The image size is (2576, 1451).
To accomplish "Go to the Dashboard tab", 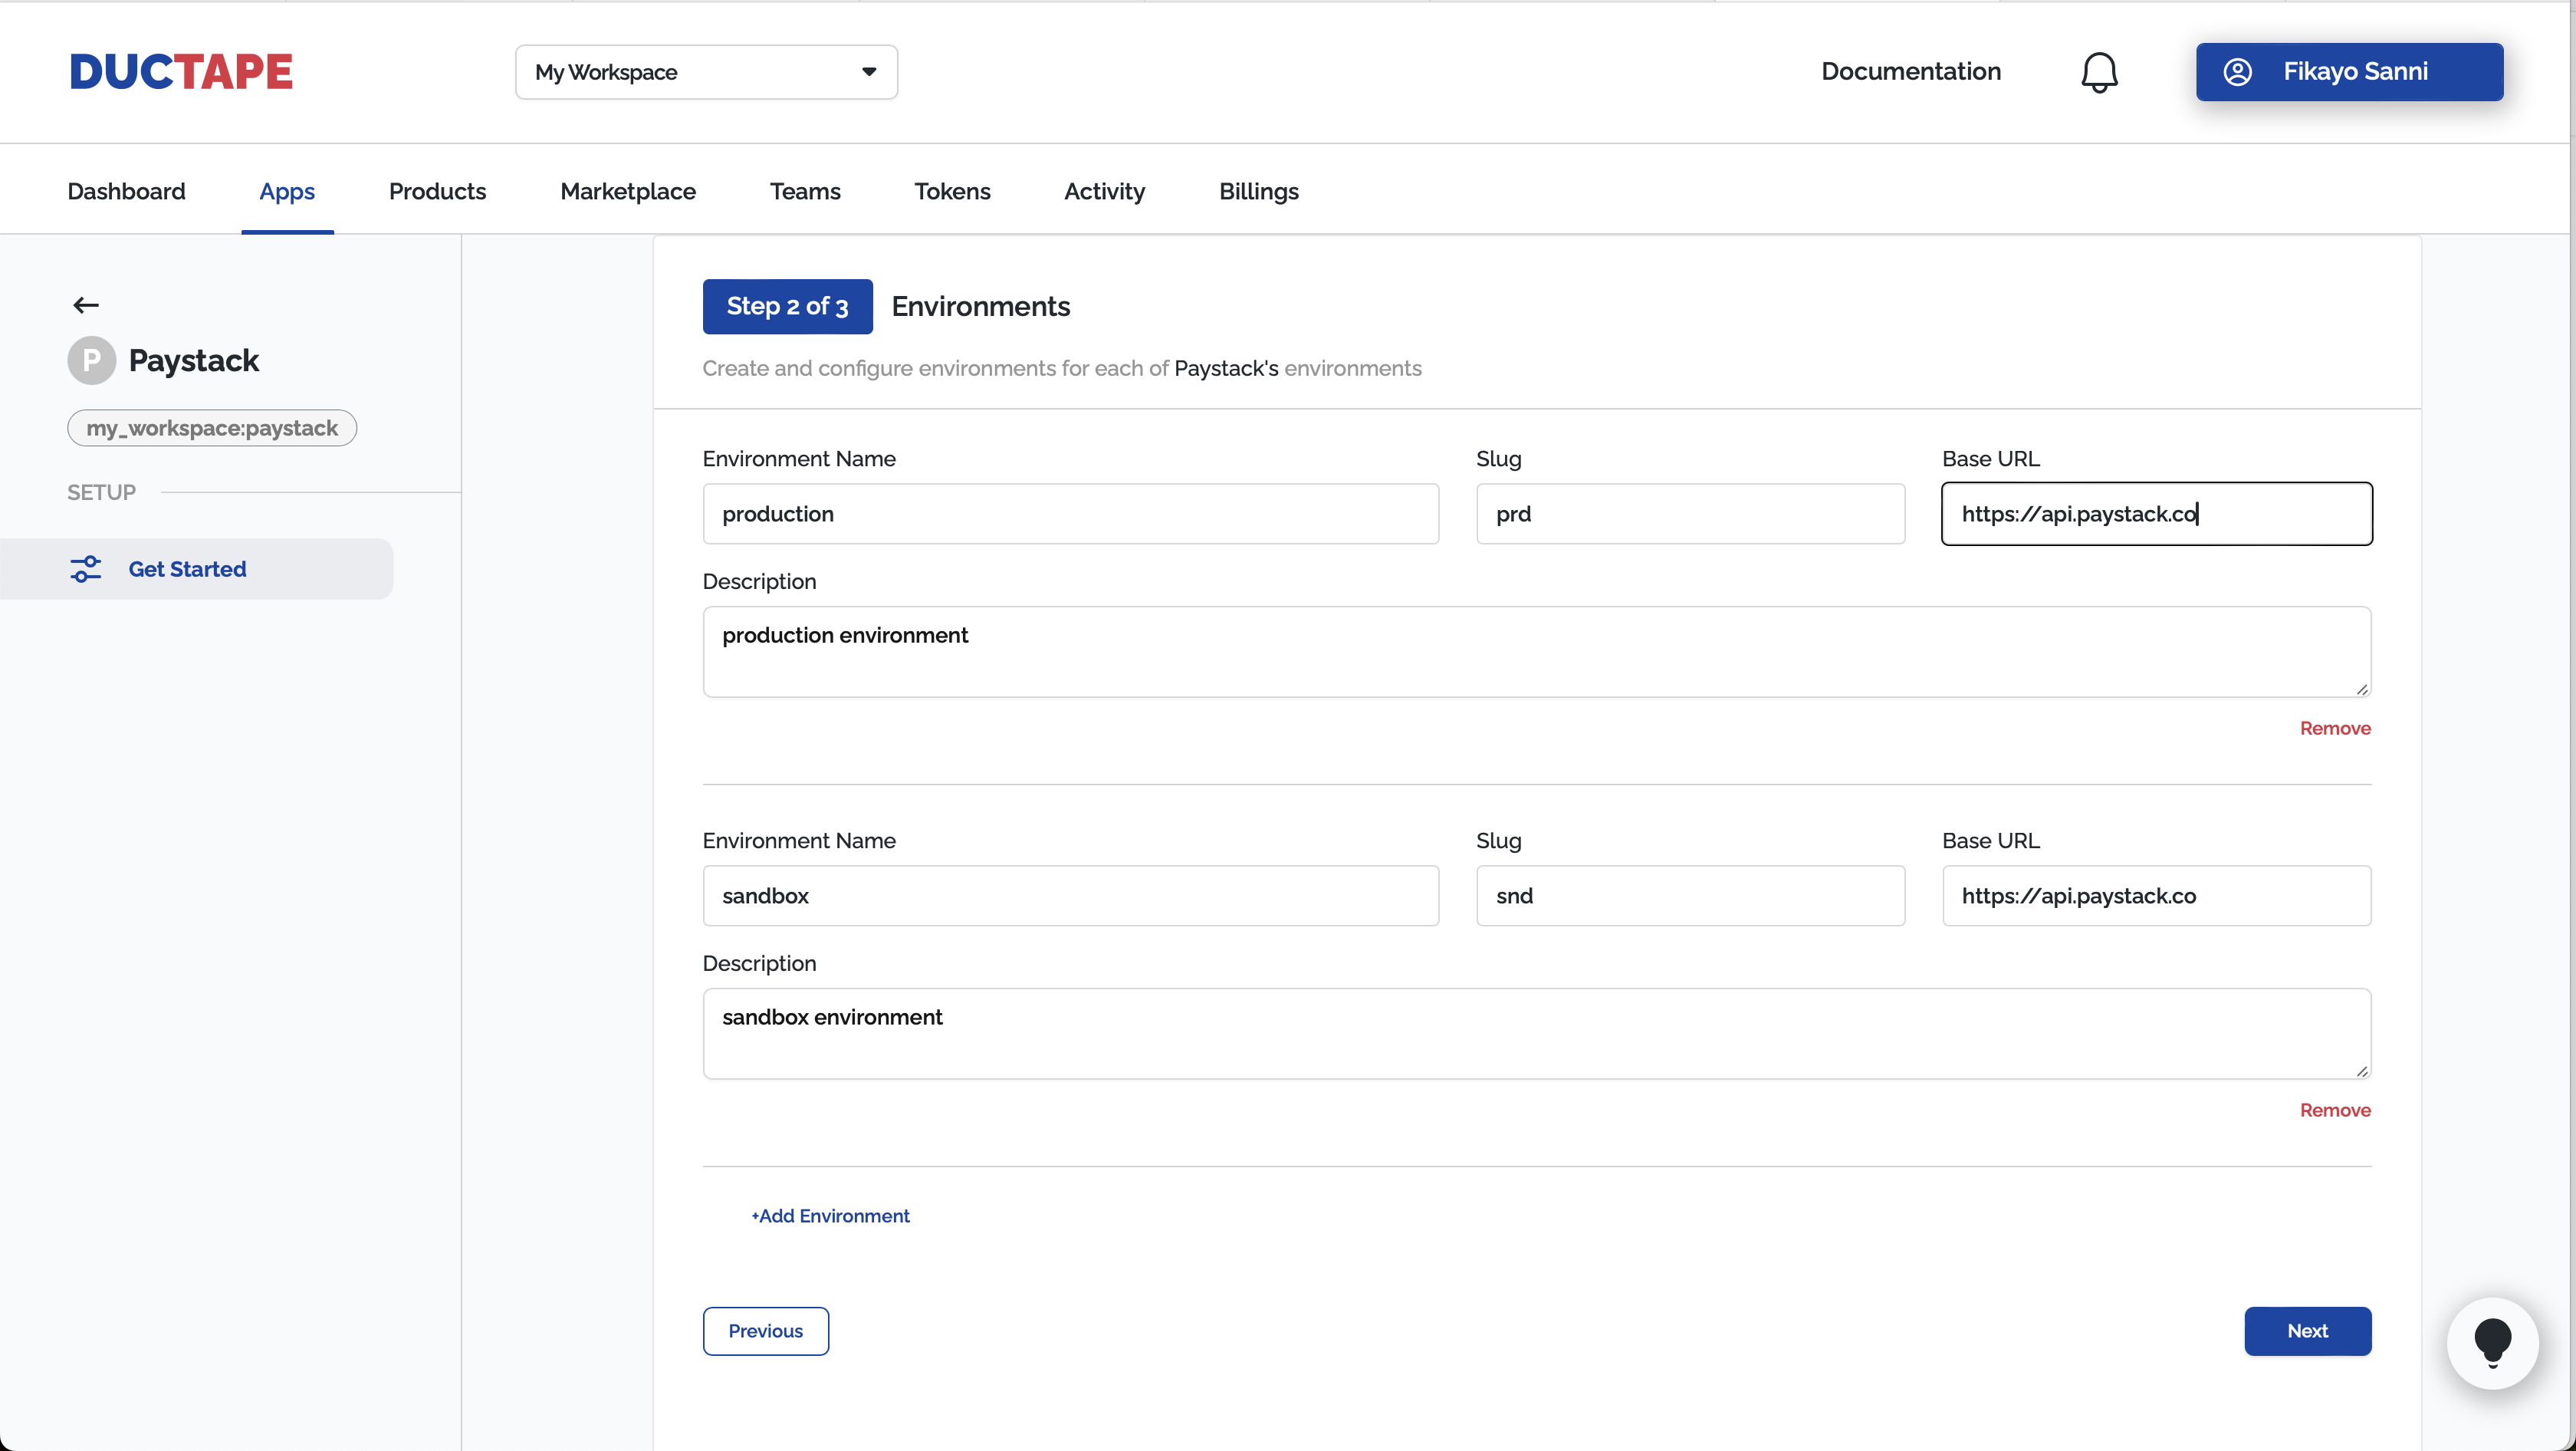I will pyautogui.click(x=126, y=191).
